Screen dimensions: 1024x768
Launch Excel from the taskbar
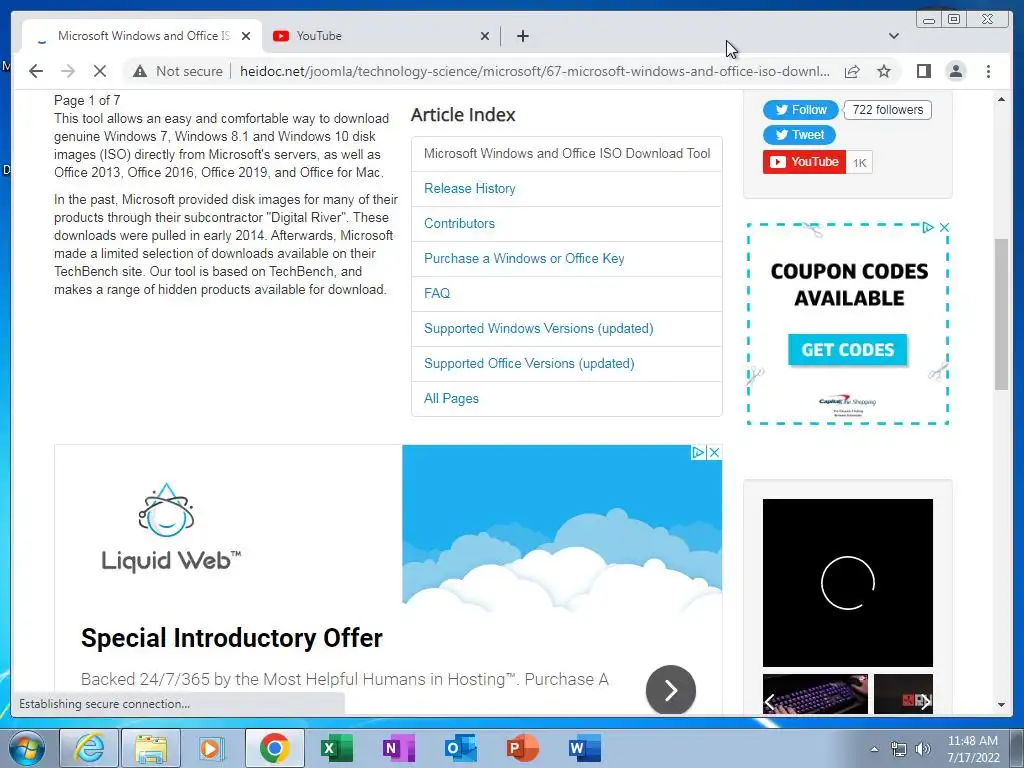point(337,748)
